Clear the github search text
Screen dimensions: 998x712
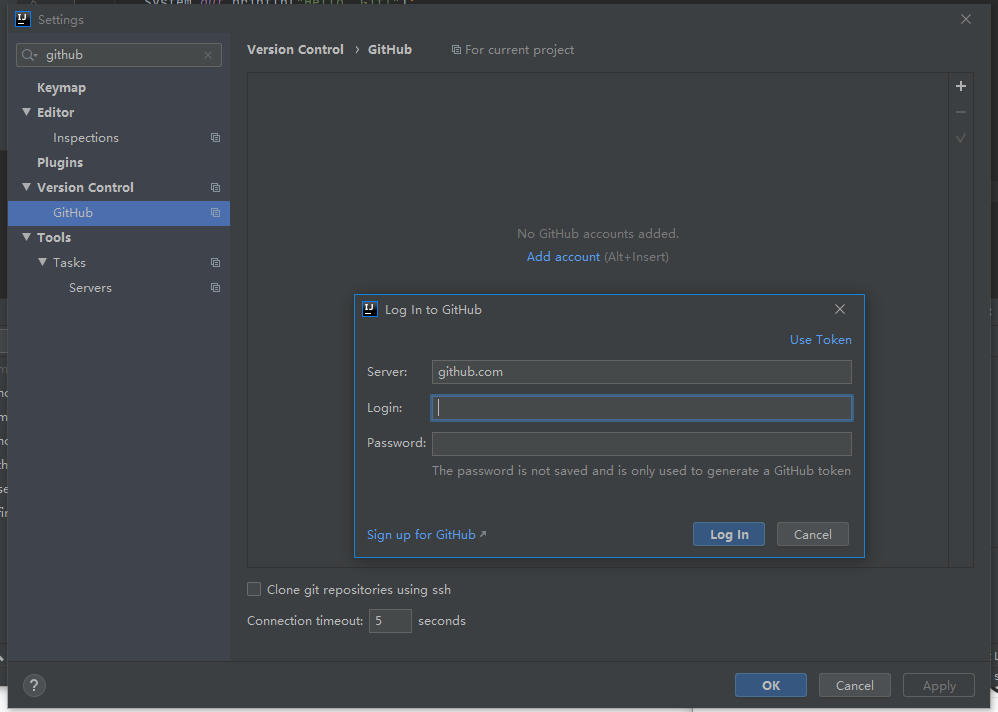coord(207,55)
